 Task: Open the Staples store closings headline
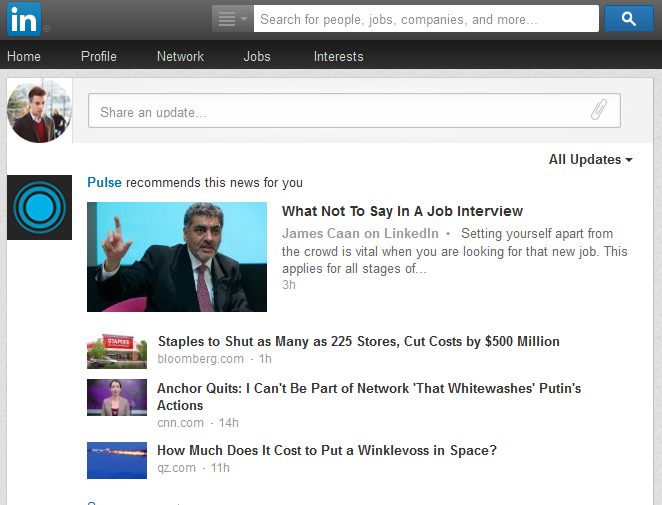point(358,341)
